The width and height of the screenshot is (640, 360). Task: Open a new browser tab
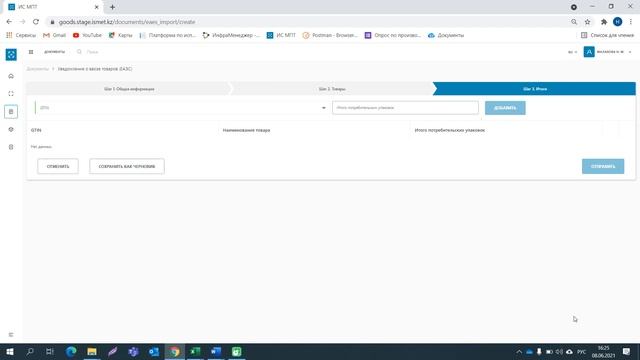[x=112, y=7]
